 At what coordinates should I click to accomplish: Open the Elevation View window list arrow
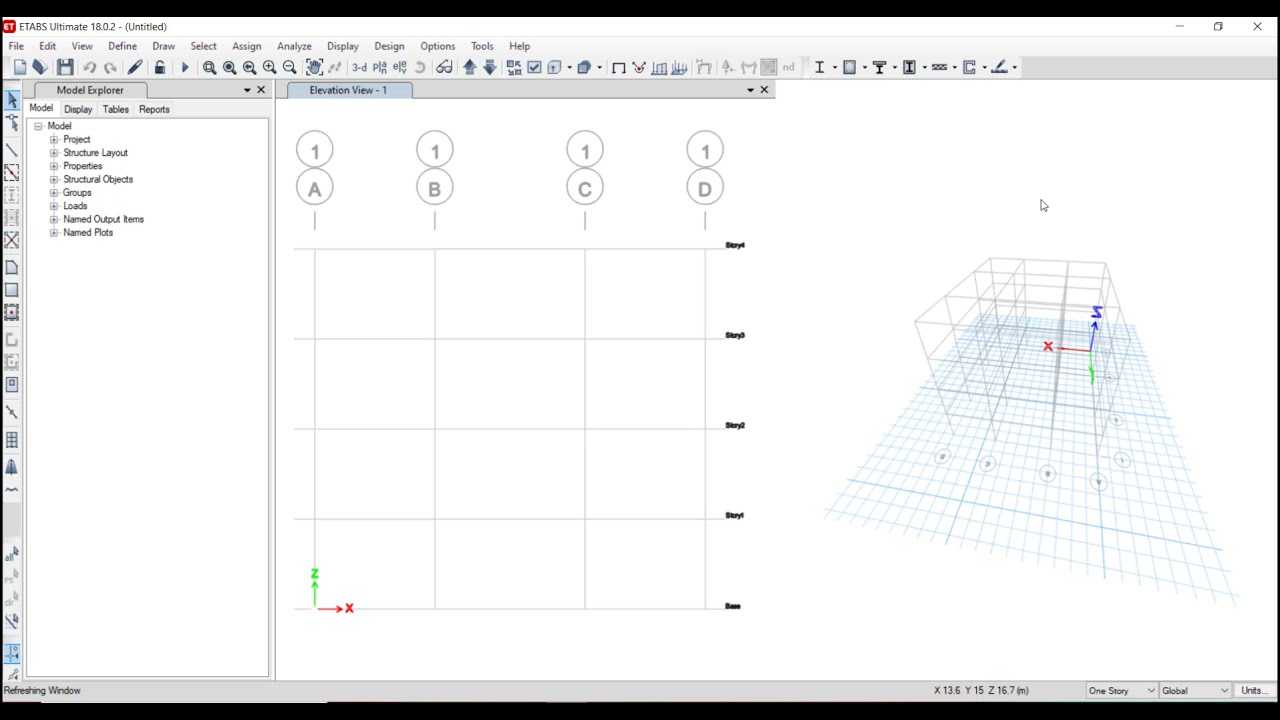tap(750, 90)
